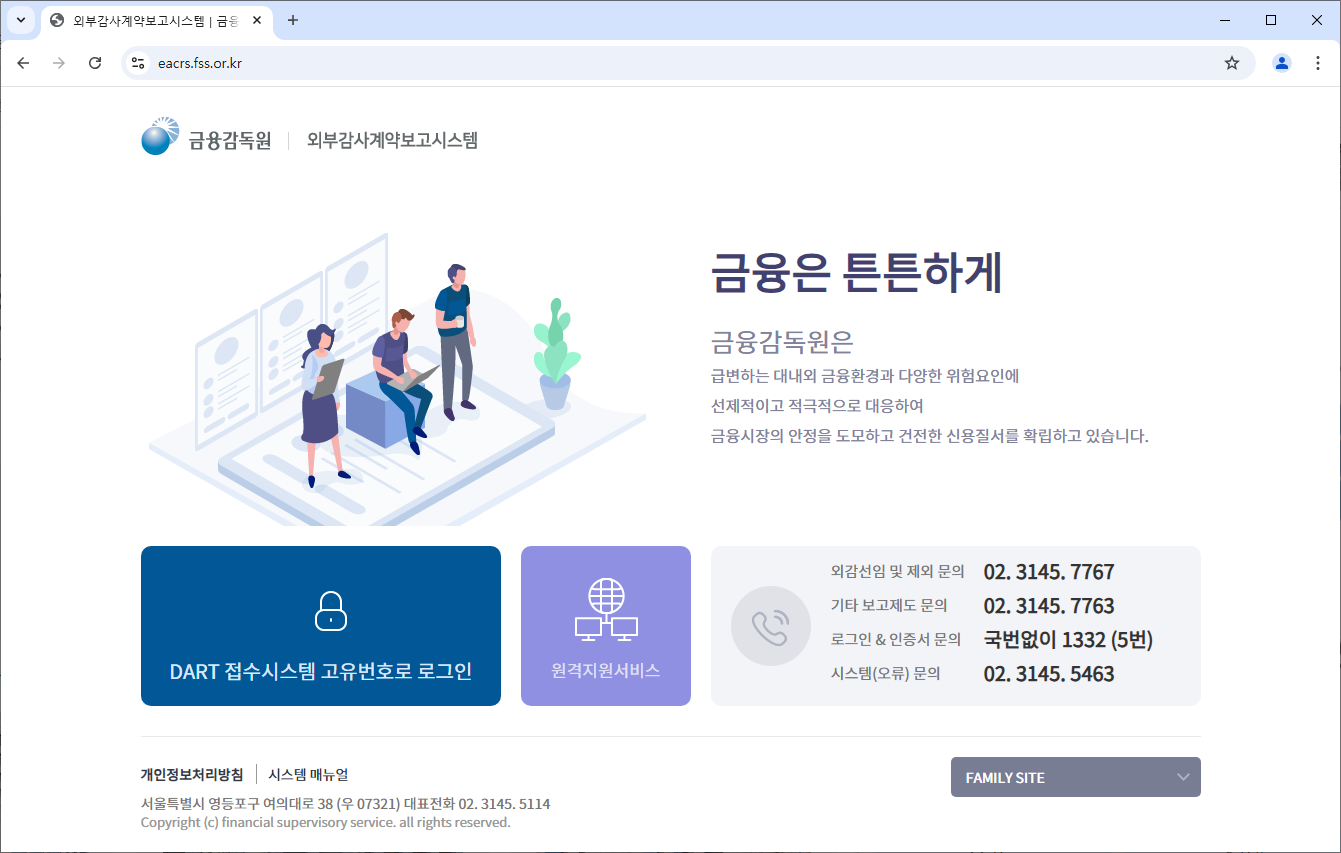Click the headline 금융은 튼튼하게
Screen dimensions: 1341x853
pos(857,272)
